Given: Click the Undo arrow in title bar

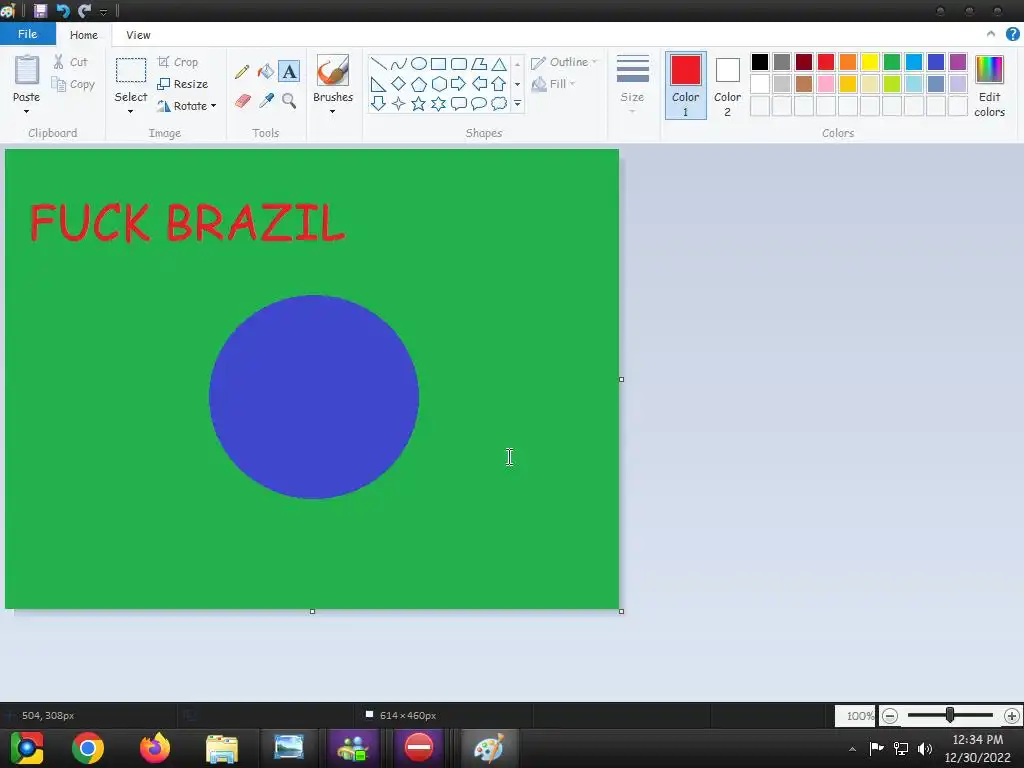Looking at the screenshot, I should coord(63,10).
